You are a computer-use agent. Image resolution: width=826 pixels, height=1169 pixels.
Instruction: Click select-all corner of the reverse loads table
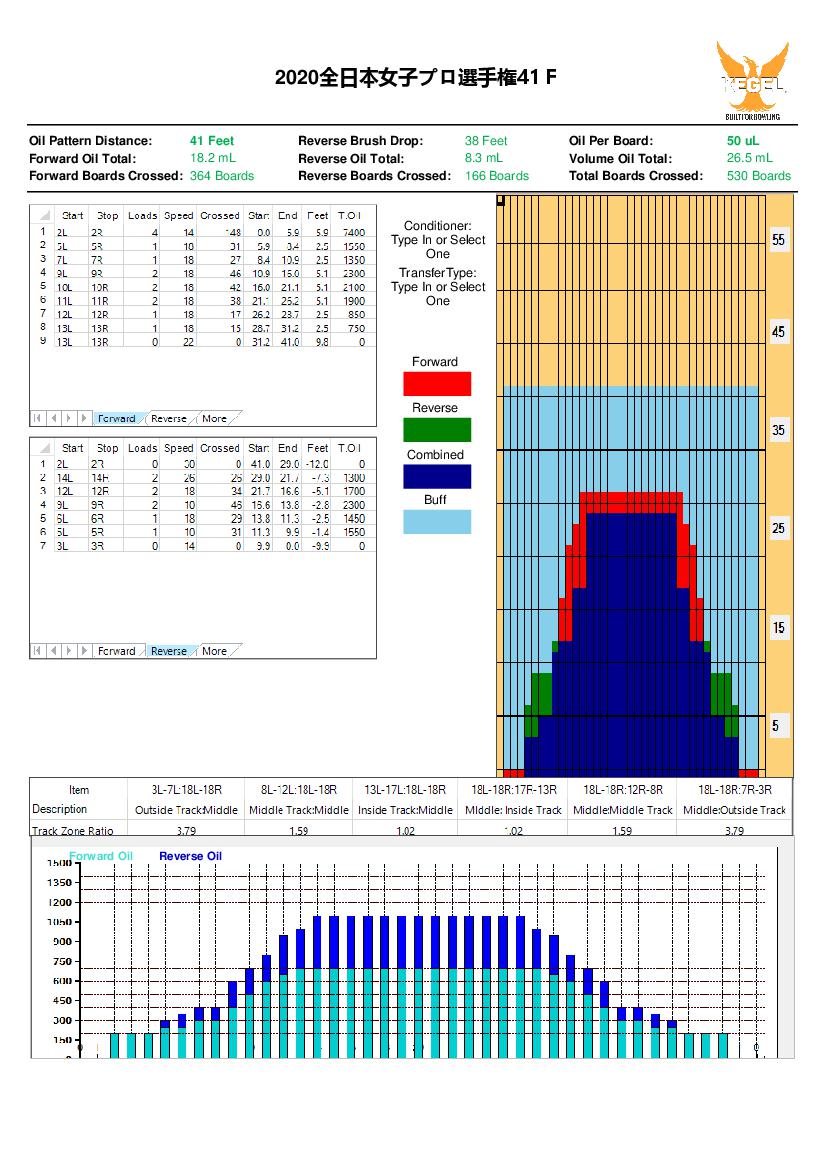coord(43,448)
